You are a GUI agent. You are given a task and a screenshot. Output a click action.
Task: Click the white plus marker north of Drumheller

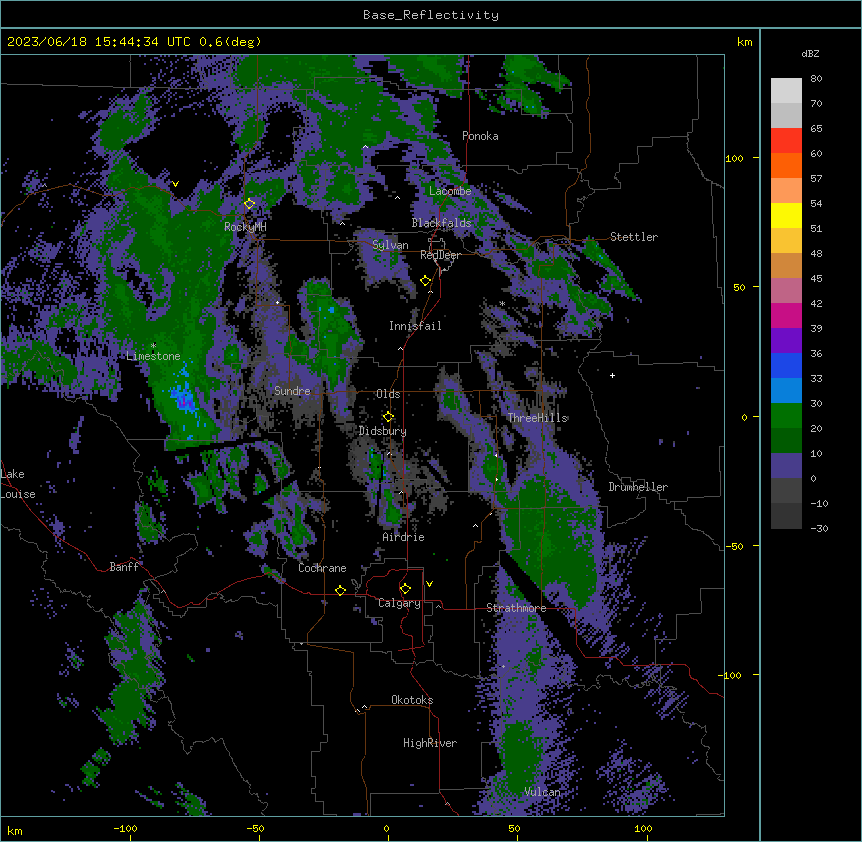click(x=612, y=375)
